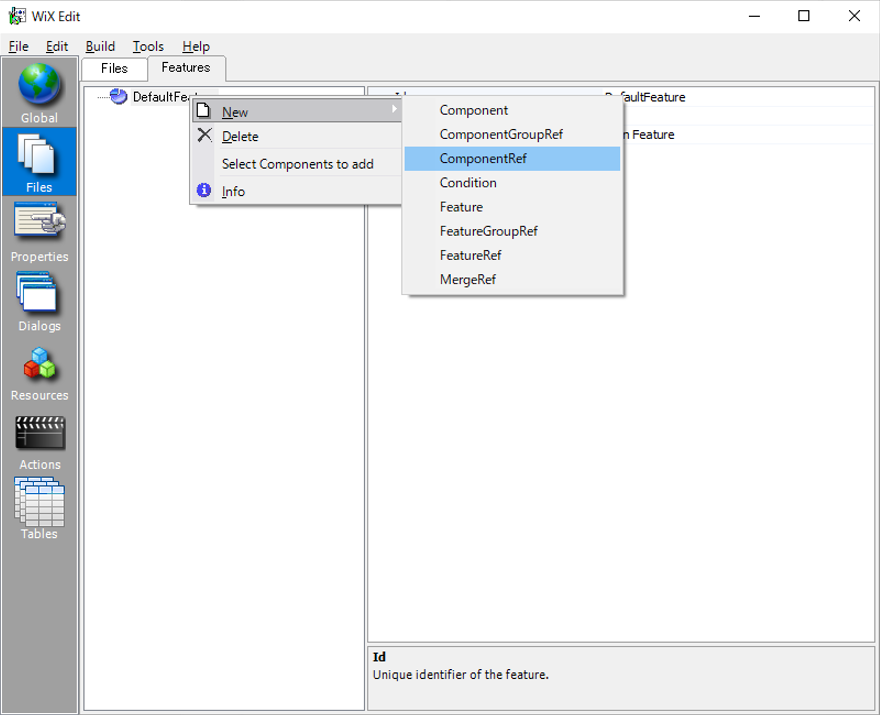Open the Properties sidebar icon
The image size is (880, 715).
click(x=39, y=221)
